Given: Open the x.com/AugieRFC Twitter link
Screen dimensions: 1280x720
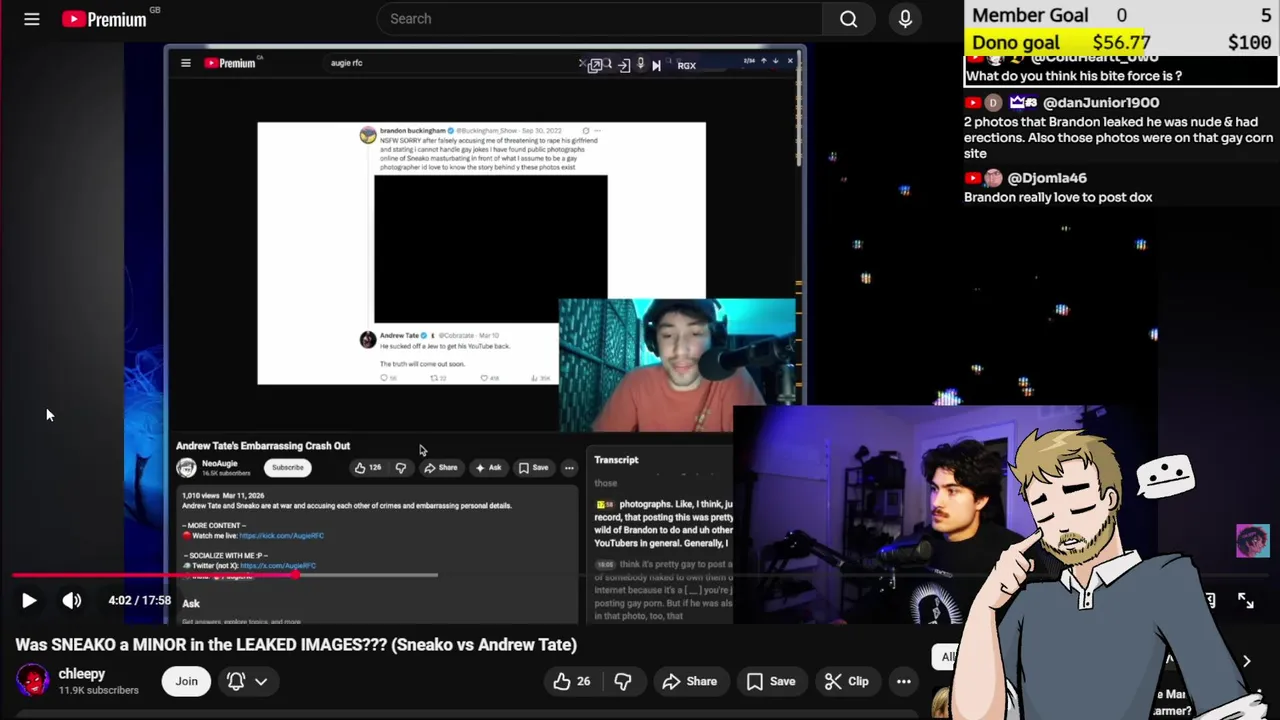Looking at the screenshot, I should click(278, 566).
